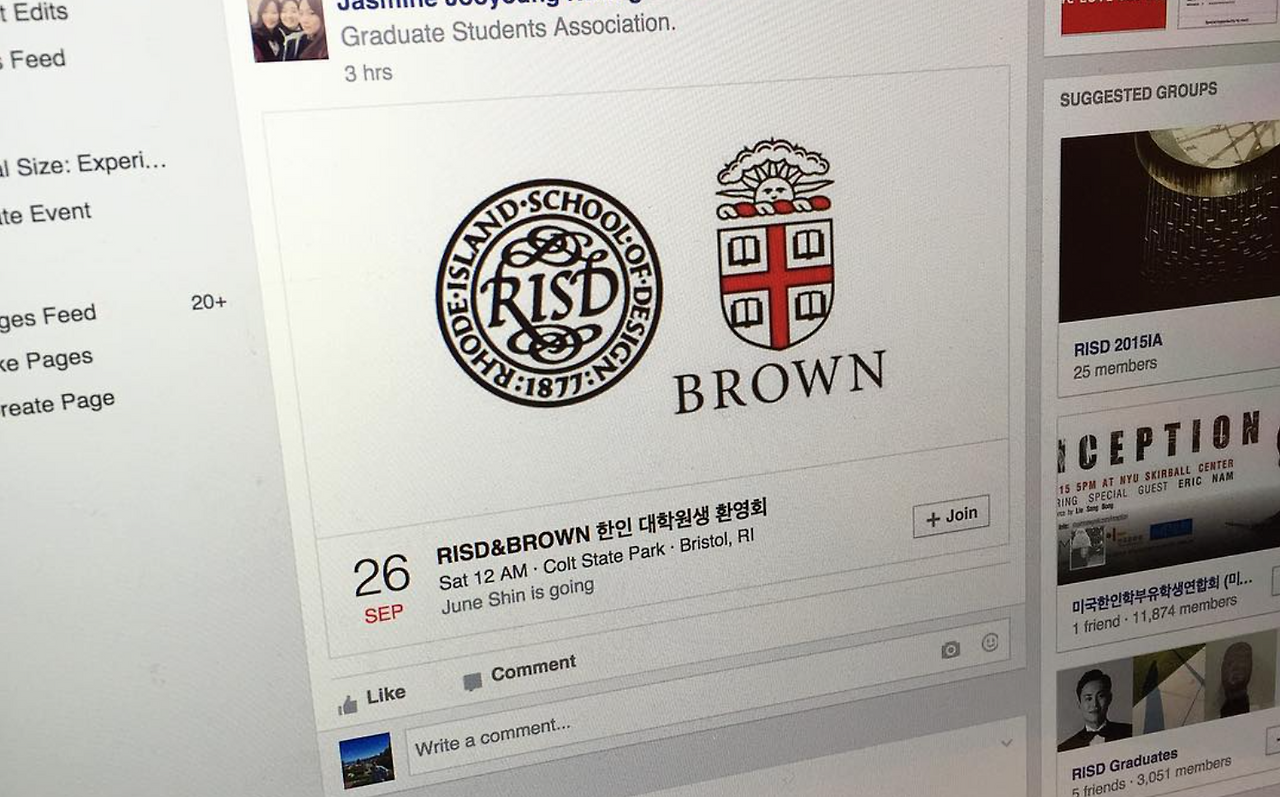Viewport: 1280px width, 797px height.
Task: Open the RISD 2015IA group cover image
Action: (1170, 225)
